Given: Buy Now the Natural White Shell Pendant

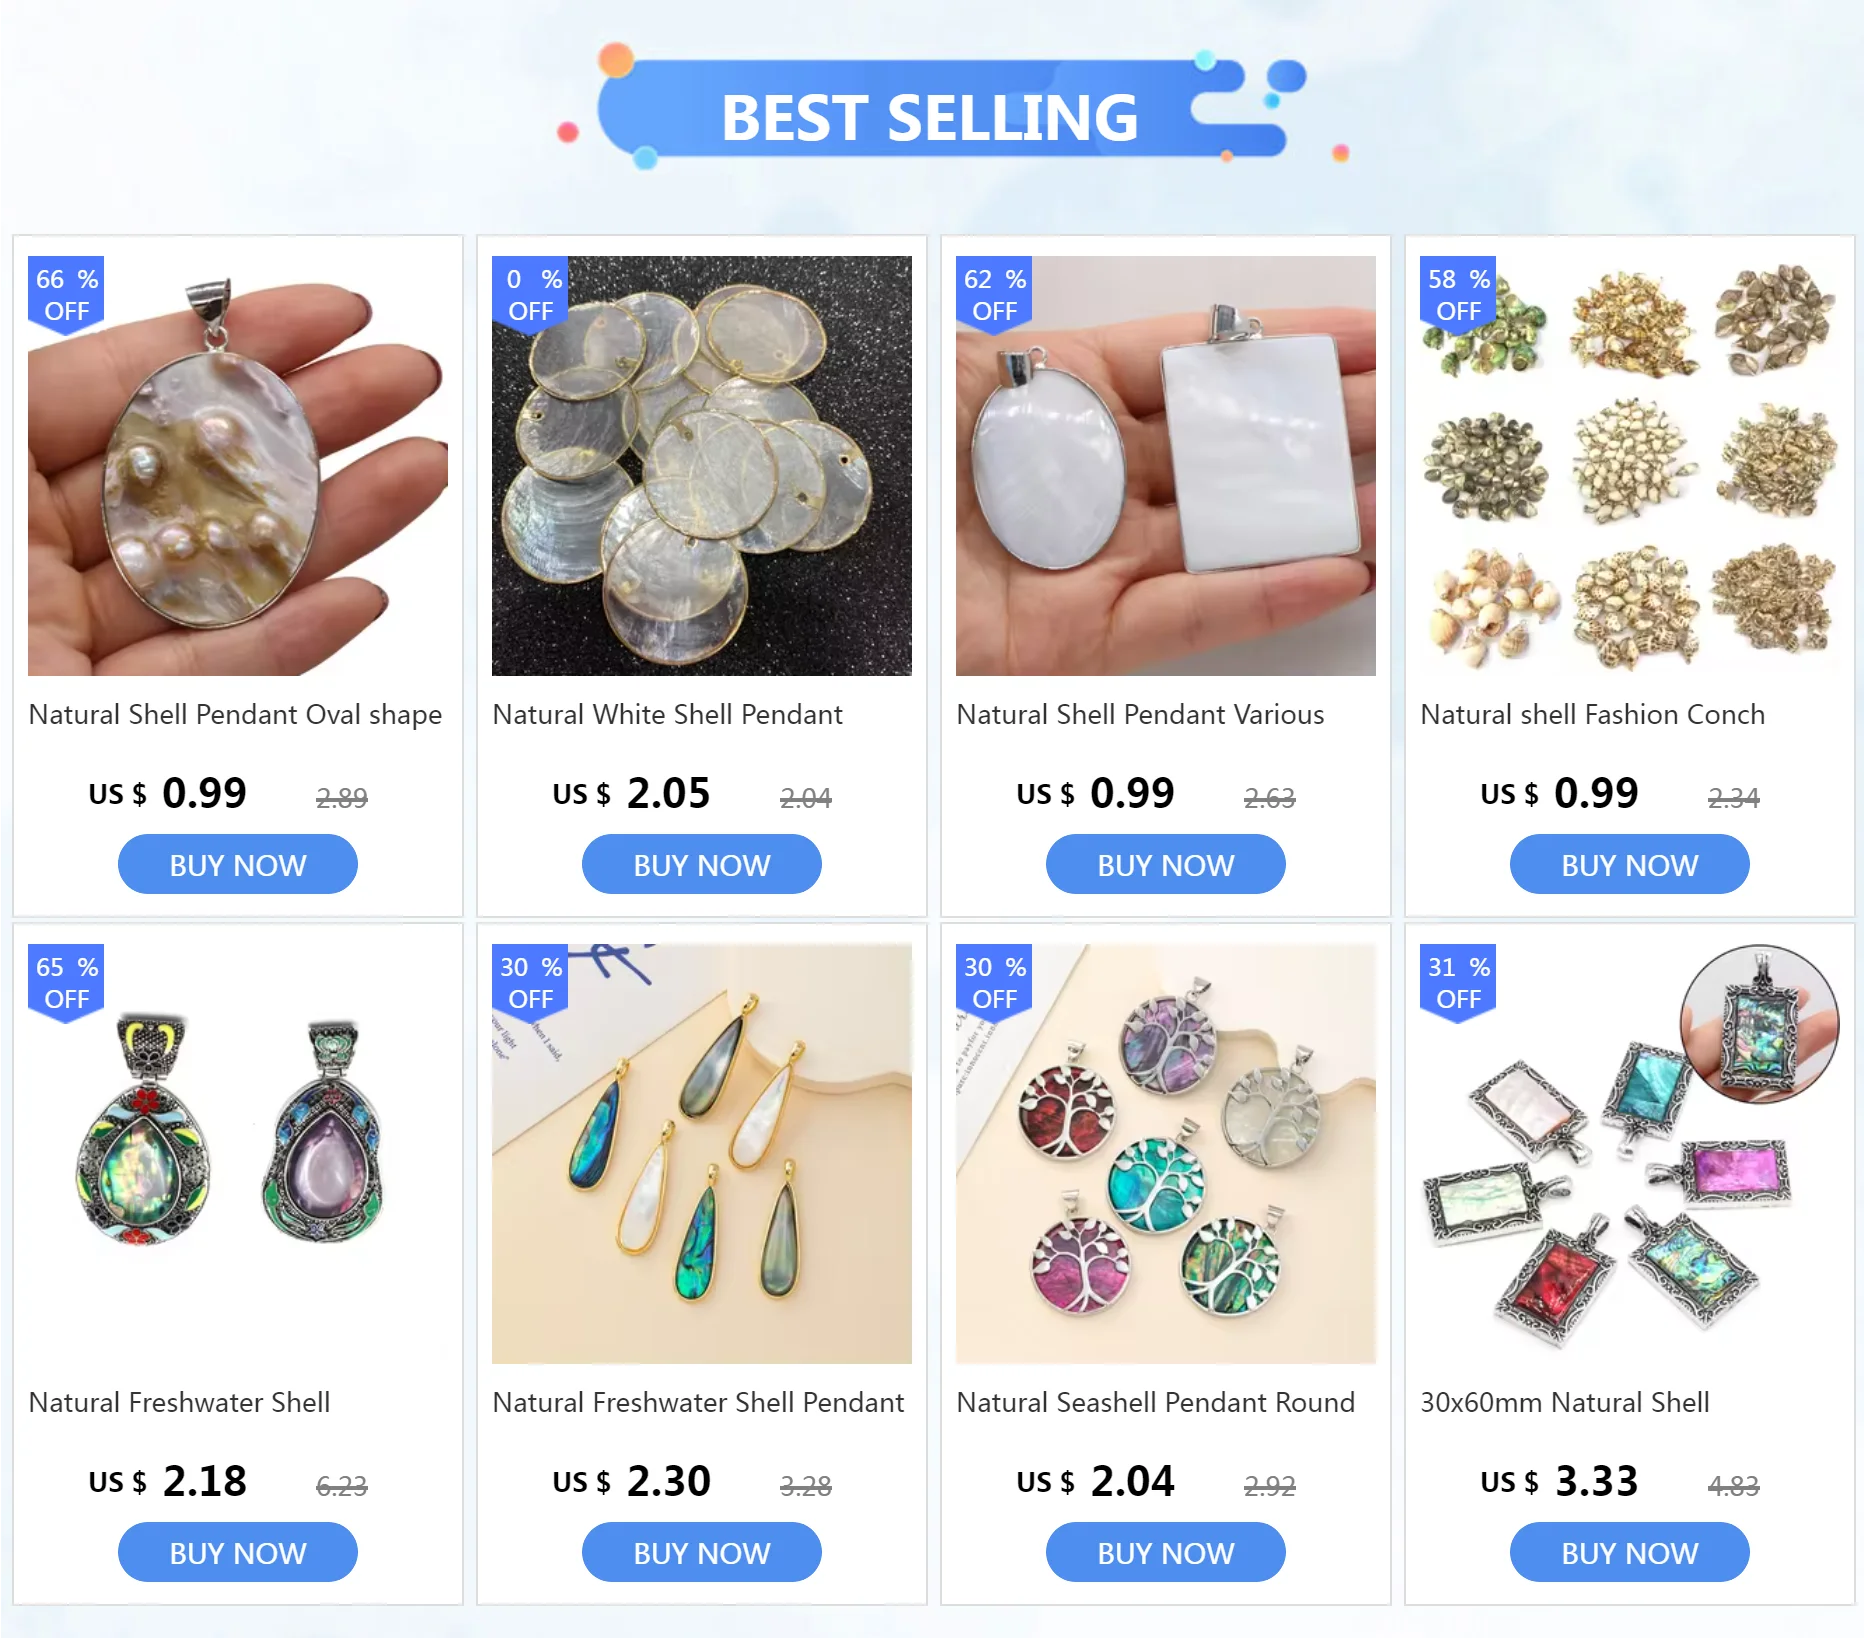Looking at the screenshot, I should click(702, 864).
